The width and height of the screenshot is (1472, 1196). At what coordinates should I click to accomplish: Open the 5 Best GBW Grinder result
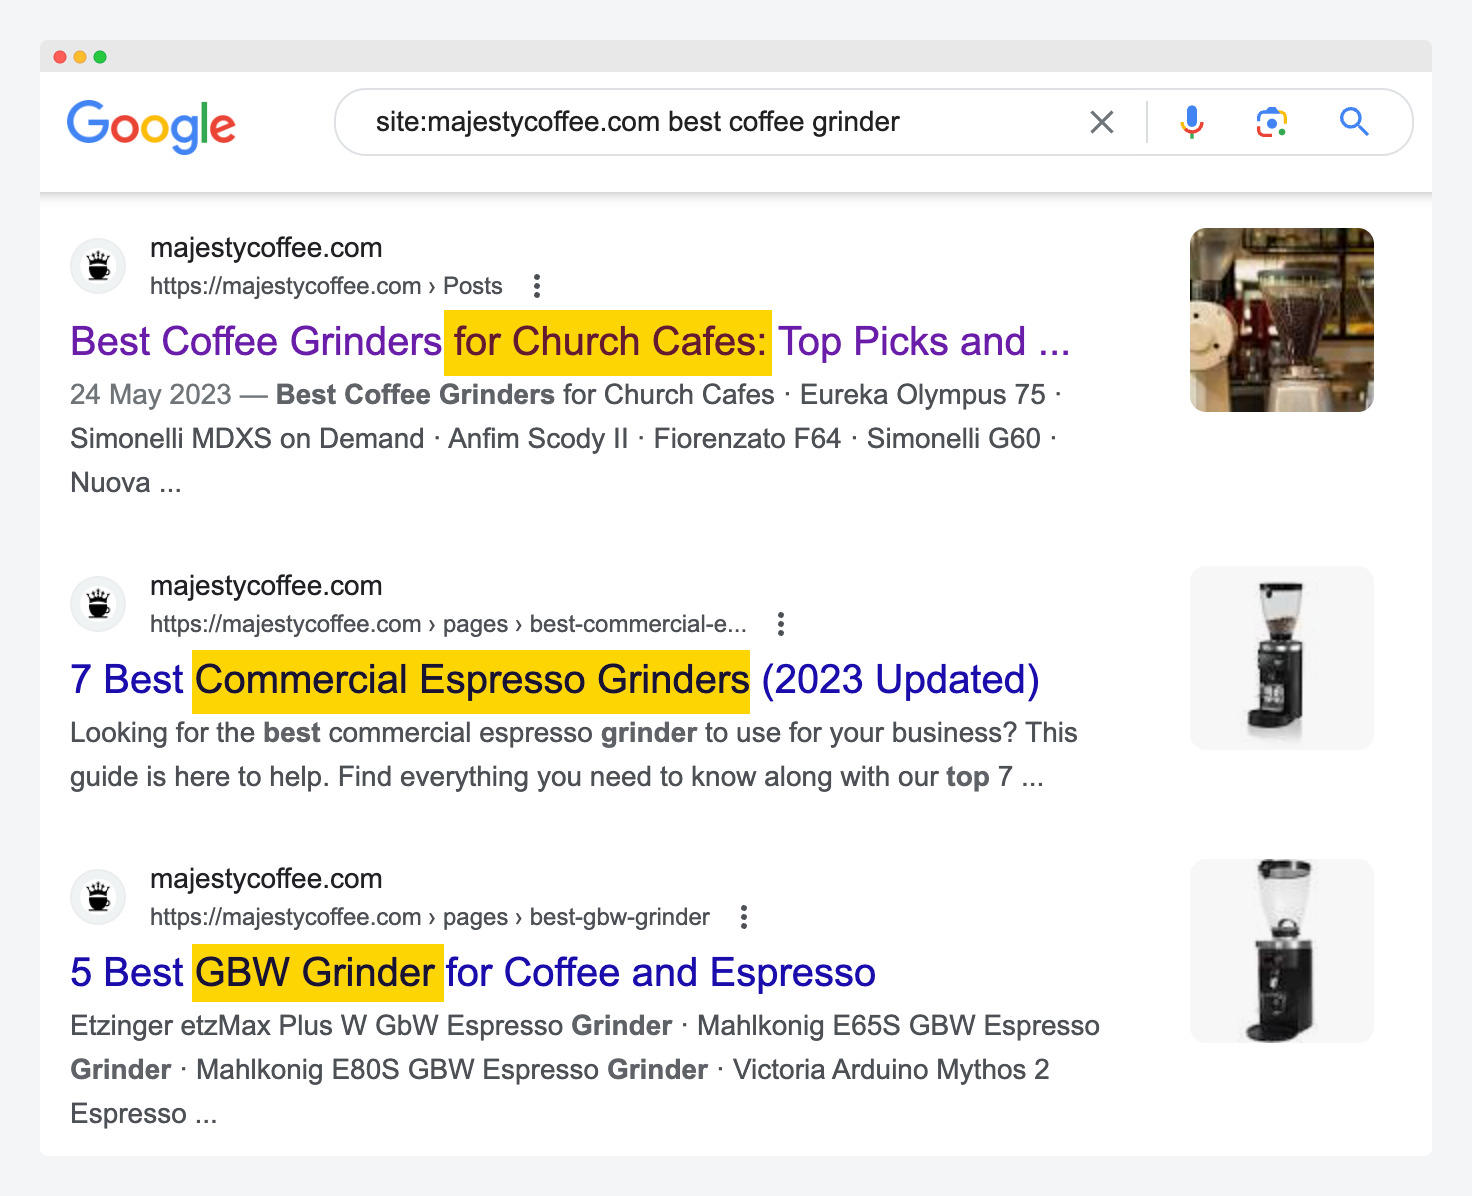tap(471, 971)
